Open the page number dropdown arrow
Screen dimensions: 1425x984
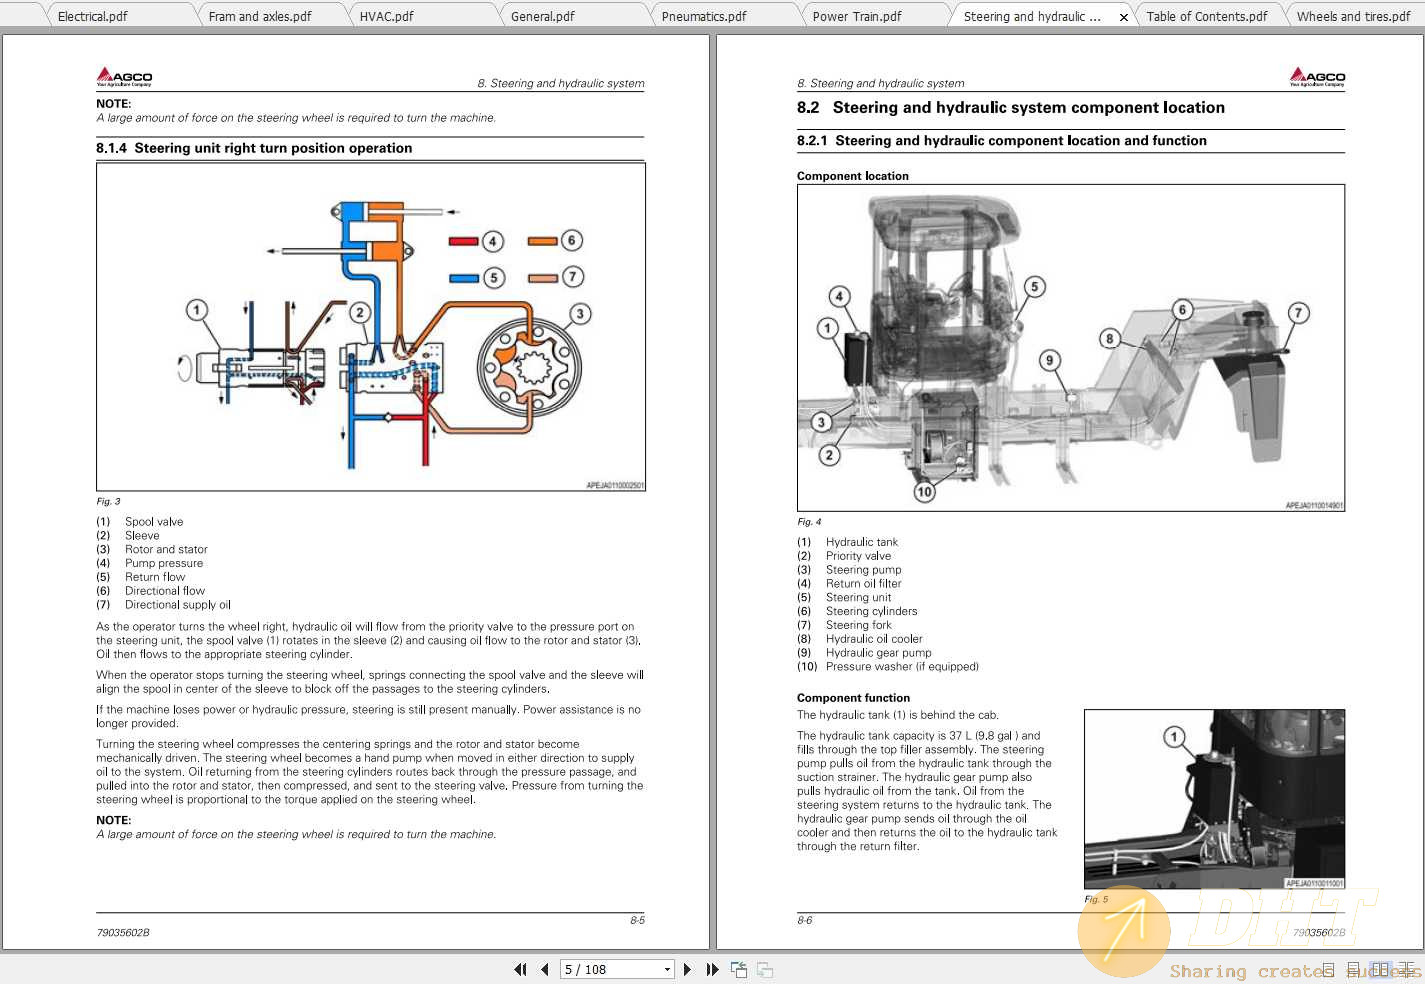667,970
